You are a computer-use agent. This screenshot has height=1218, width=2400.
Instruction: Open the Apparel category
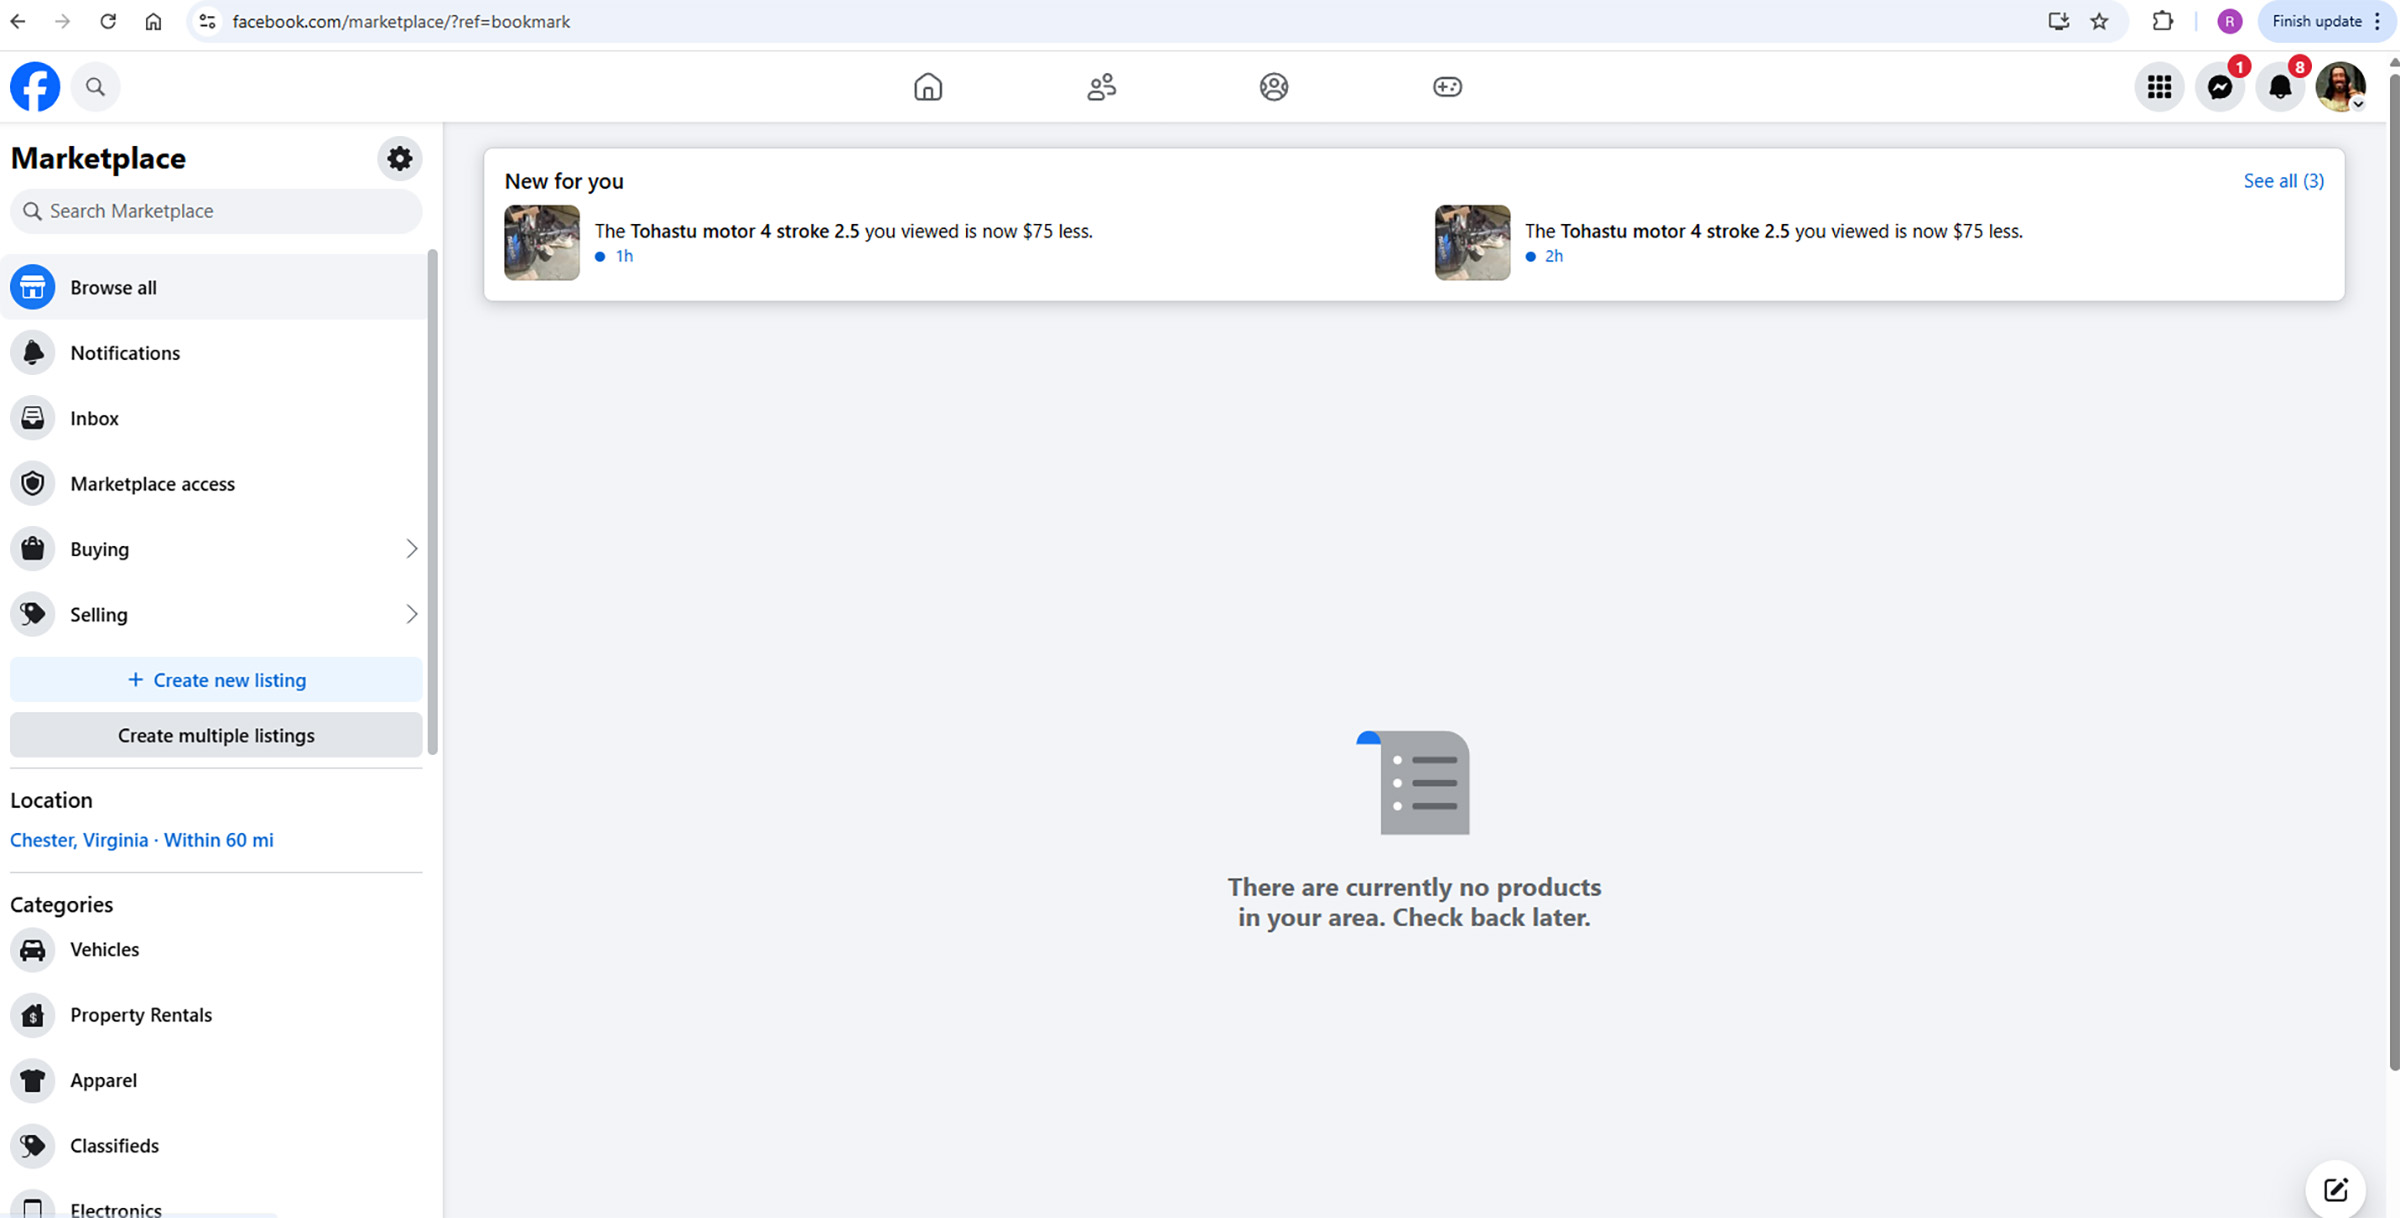216,1080
